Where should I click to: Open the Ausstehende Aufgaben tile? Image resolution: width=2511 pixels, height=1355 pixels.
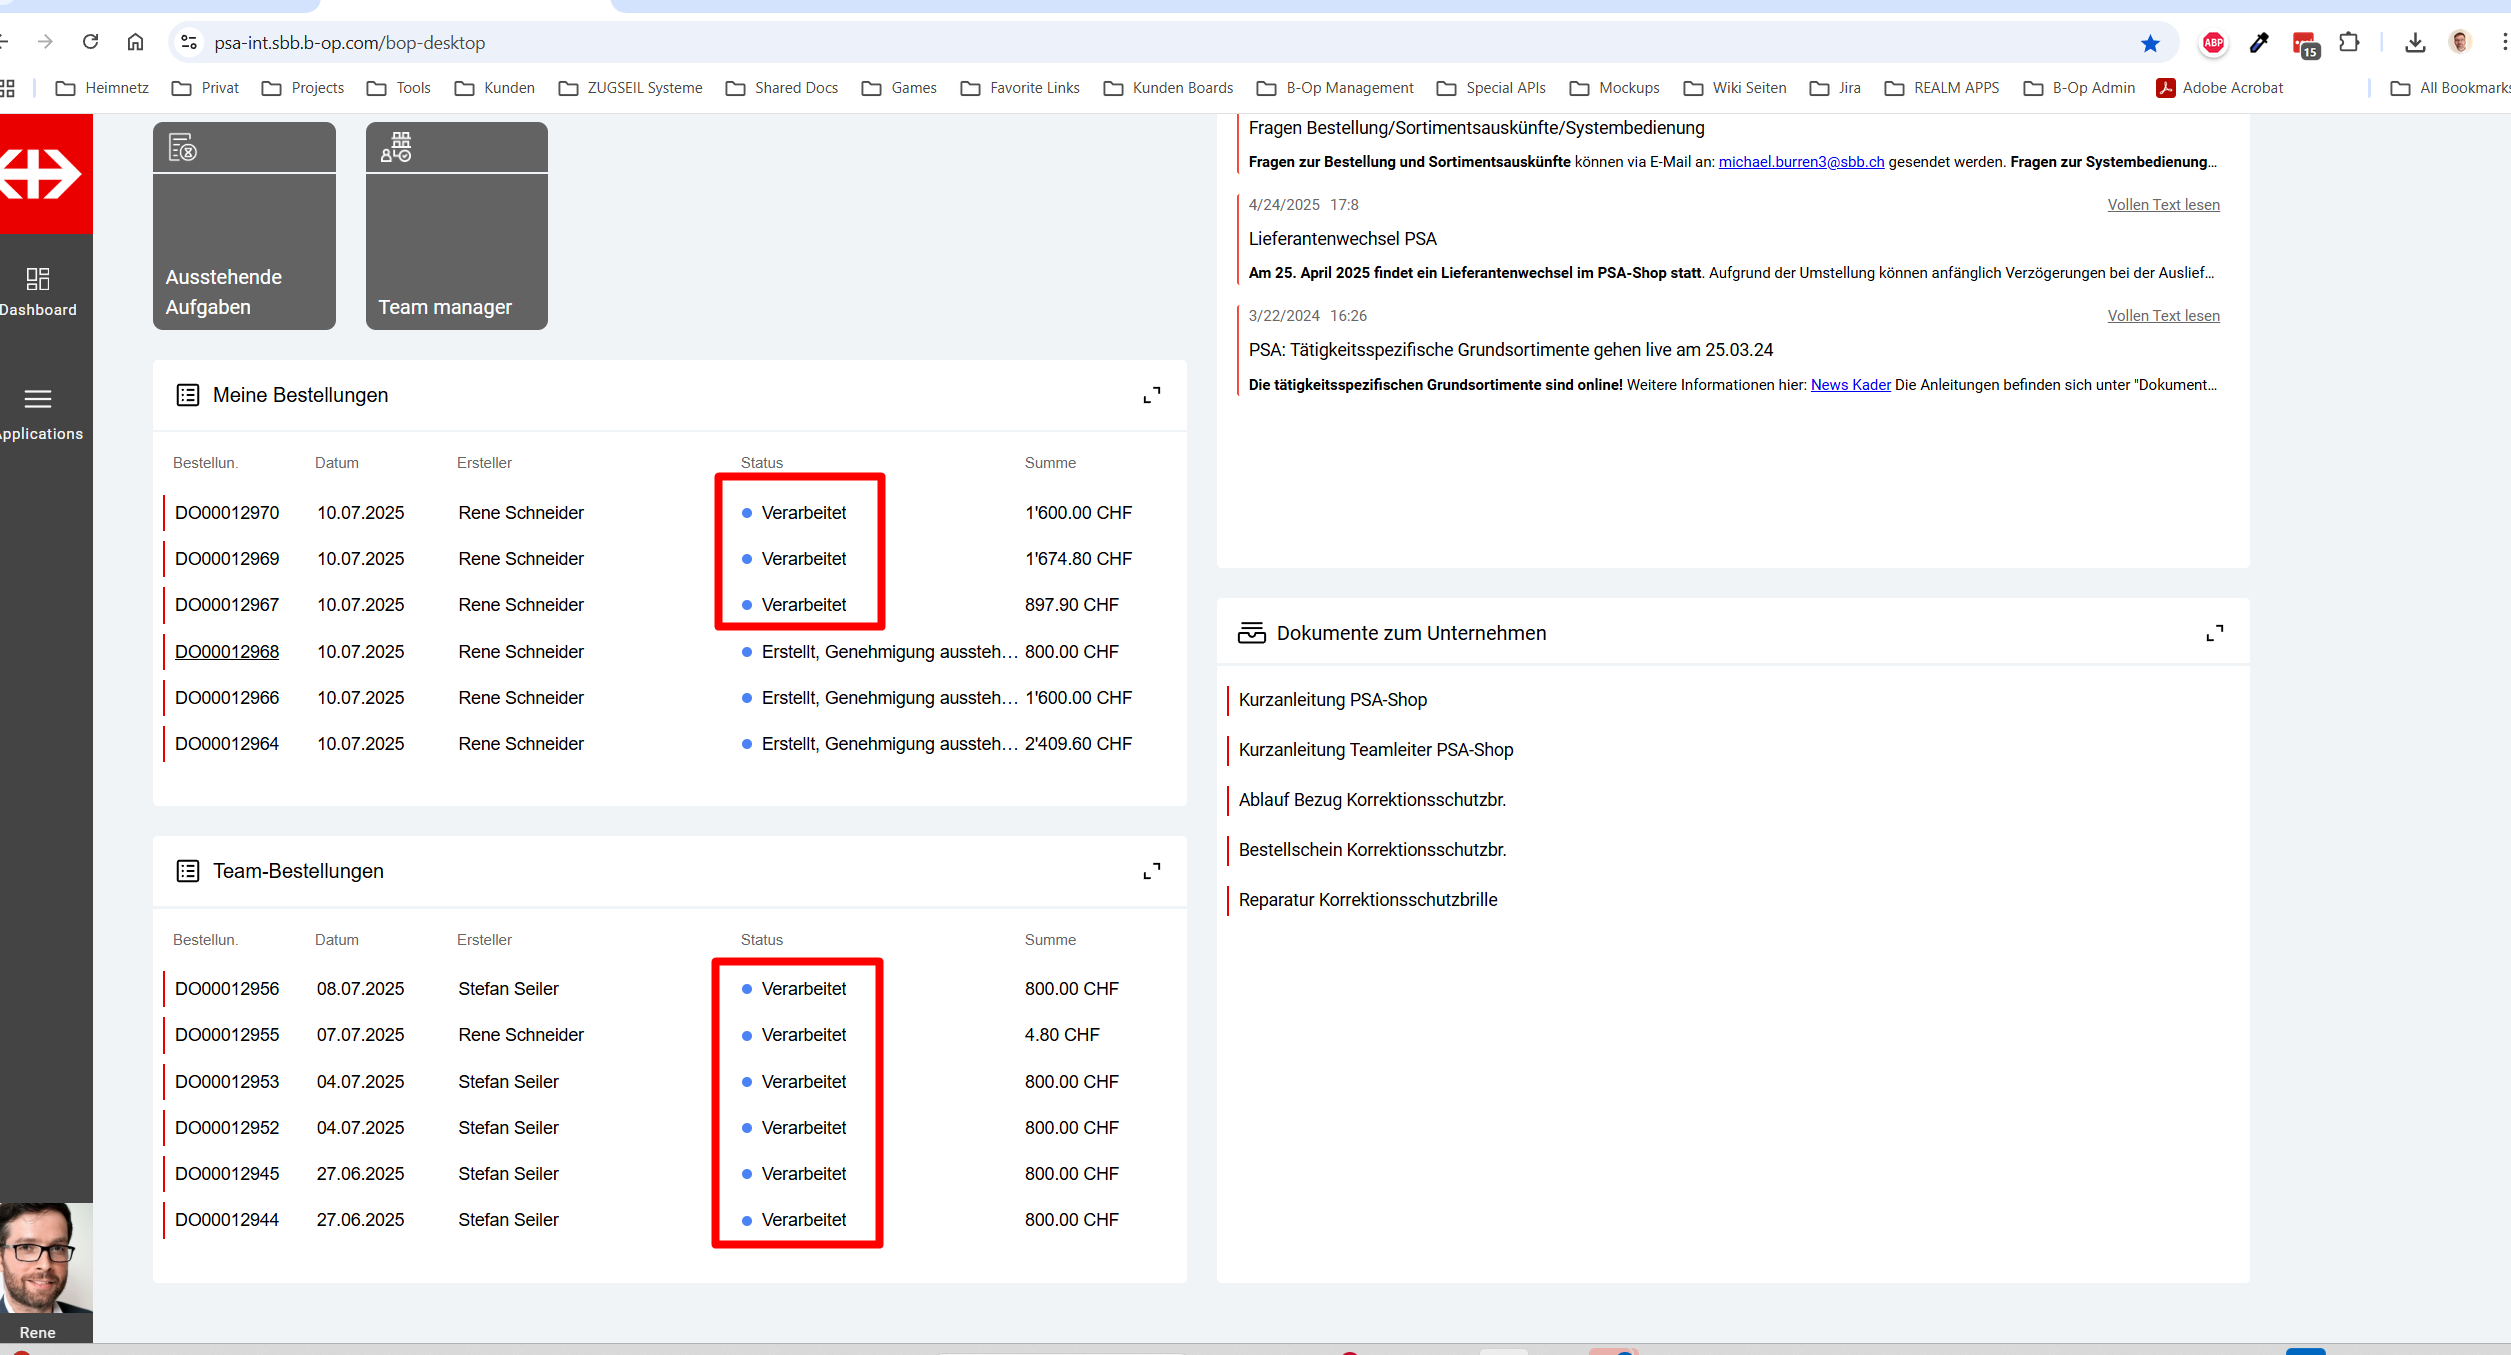click(244, 226)
